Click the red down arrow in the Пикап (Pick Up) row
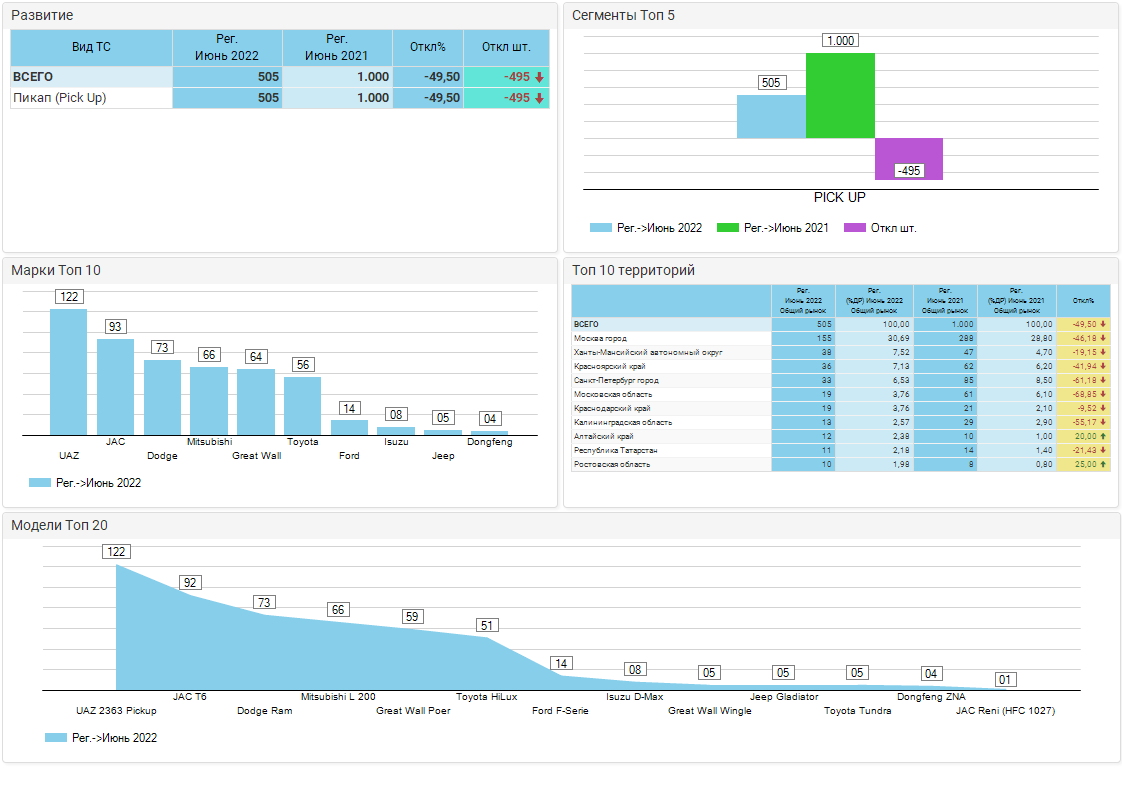The width and height of the screenshot is (1122, 793). pyautogui.click(x=539, y=98)
